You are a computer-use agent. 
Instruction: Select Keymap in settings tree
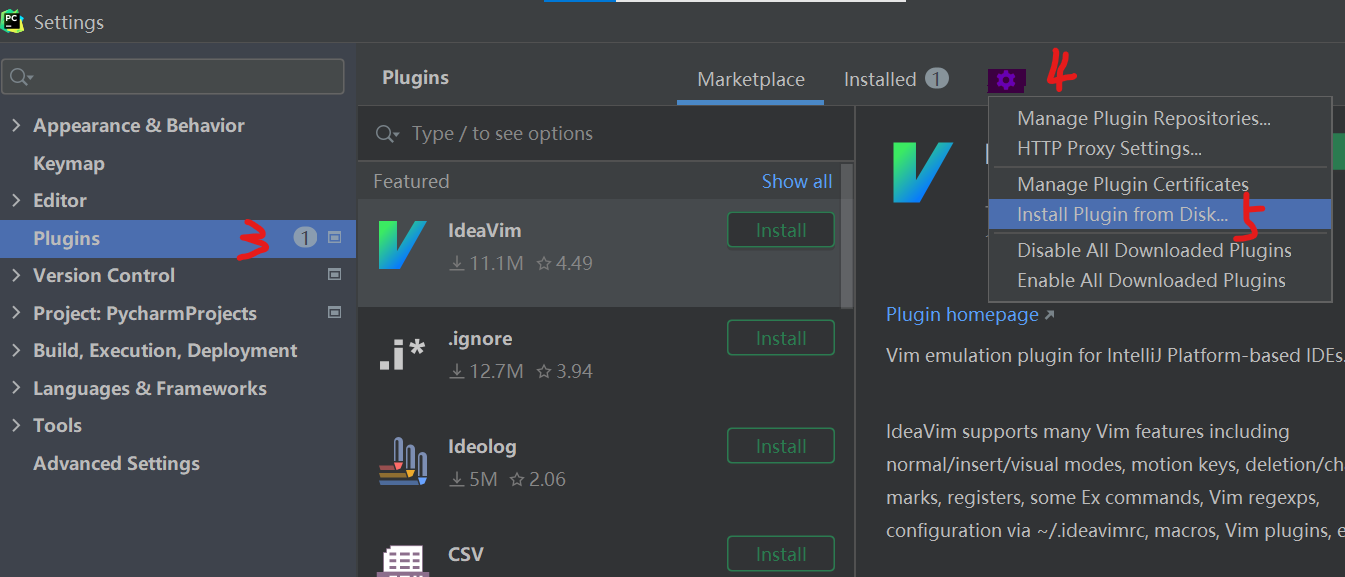[x=68, y=163]
